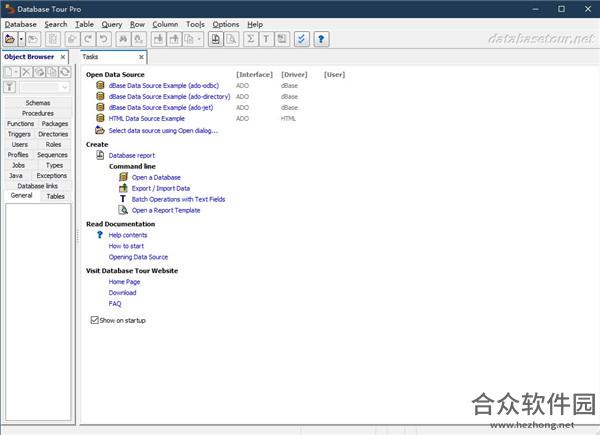Select the Triggers tab
This screenshot has width=600, height=435.
19,134
